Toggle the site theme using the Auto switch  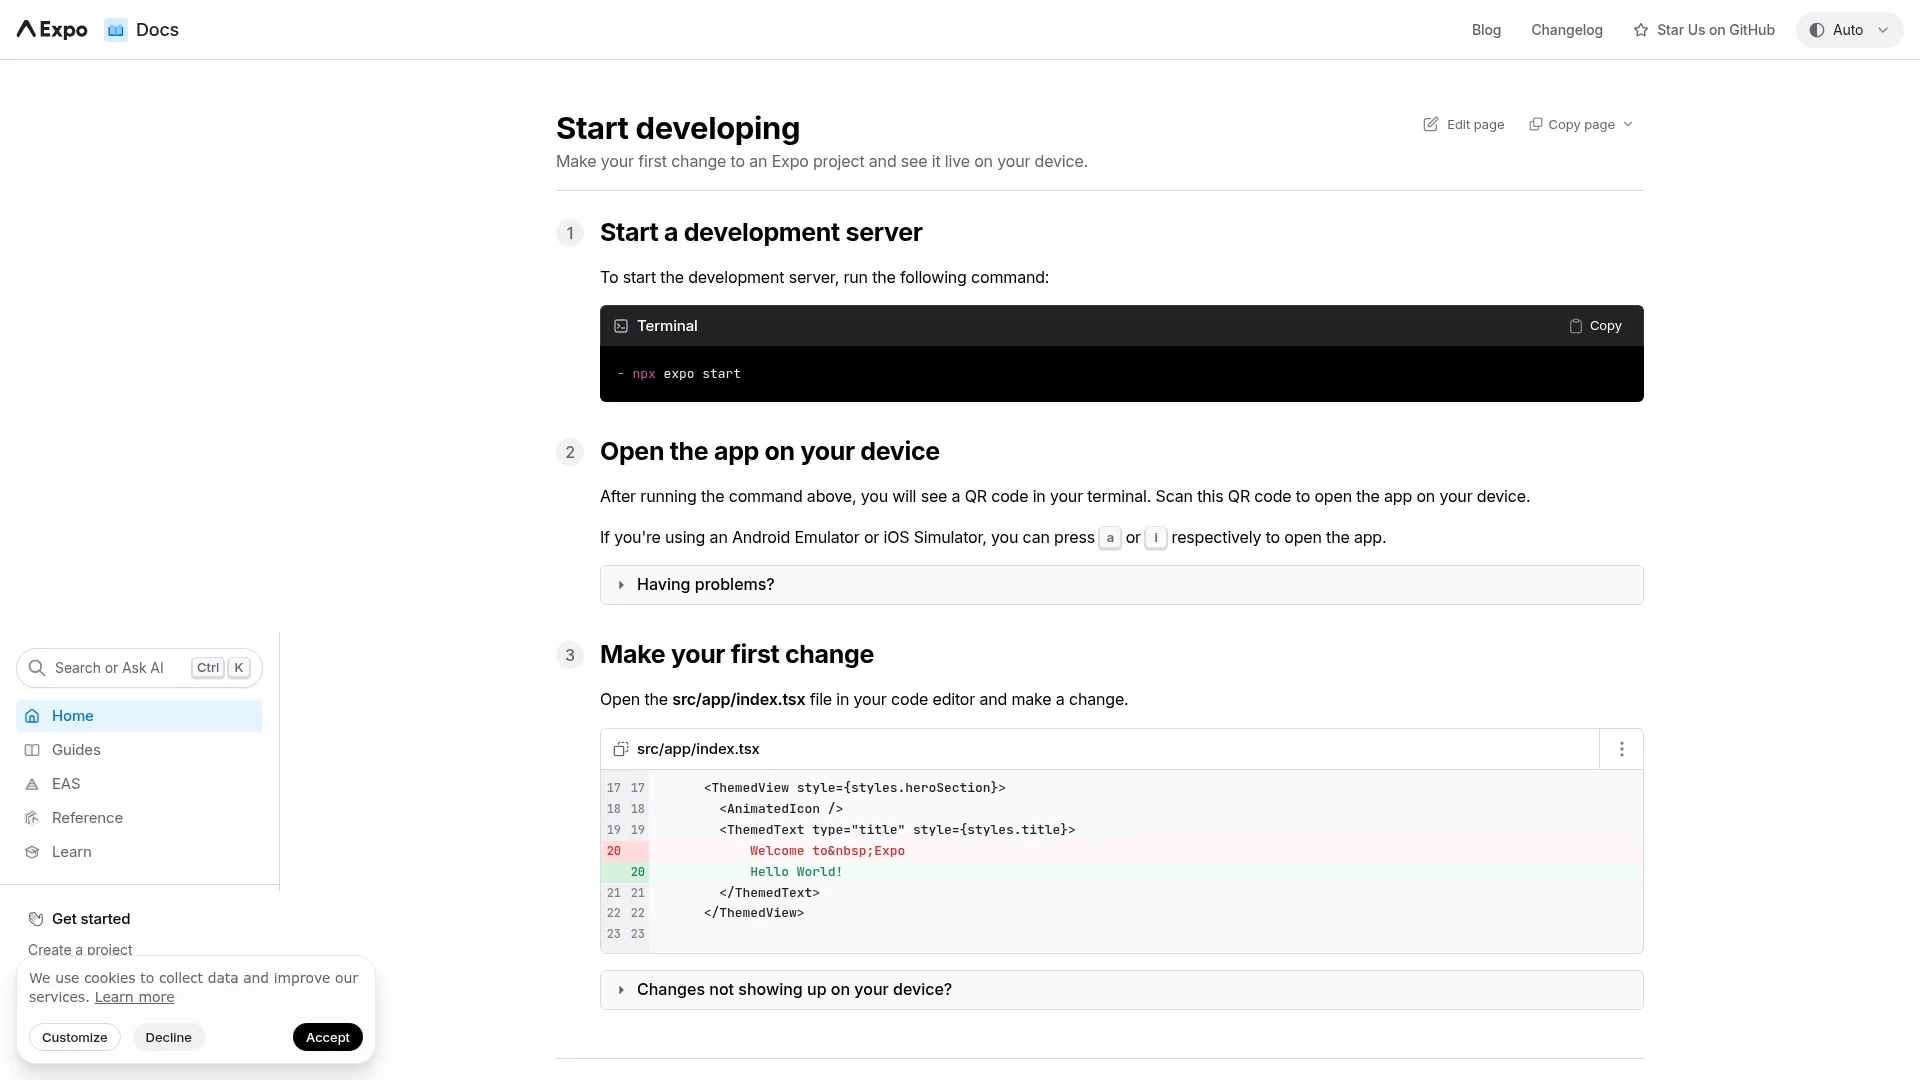1848,29
